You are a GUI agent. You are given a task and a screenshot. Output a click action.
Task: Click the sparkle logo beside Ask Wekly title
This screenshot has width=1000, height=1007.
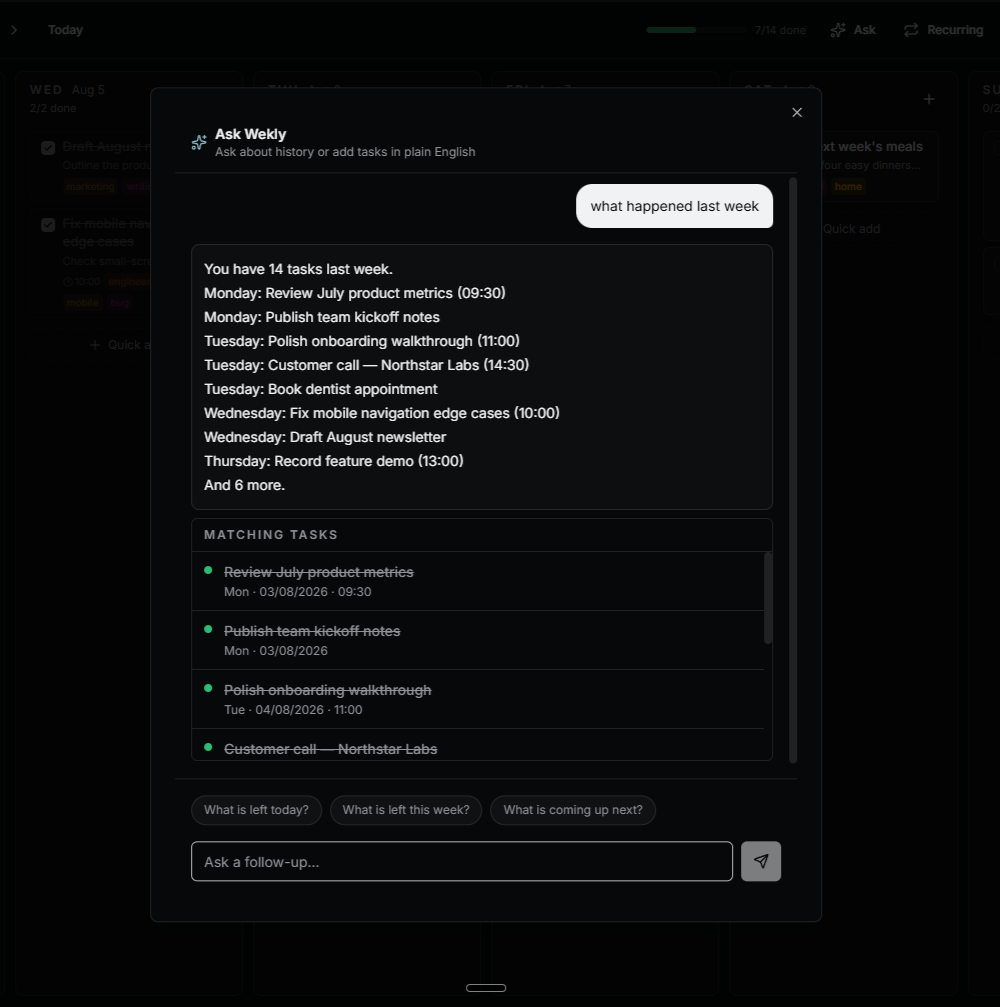click(x=199, y=143)
